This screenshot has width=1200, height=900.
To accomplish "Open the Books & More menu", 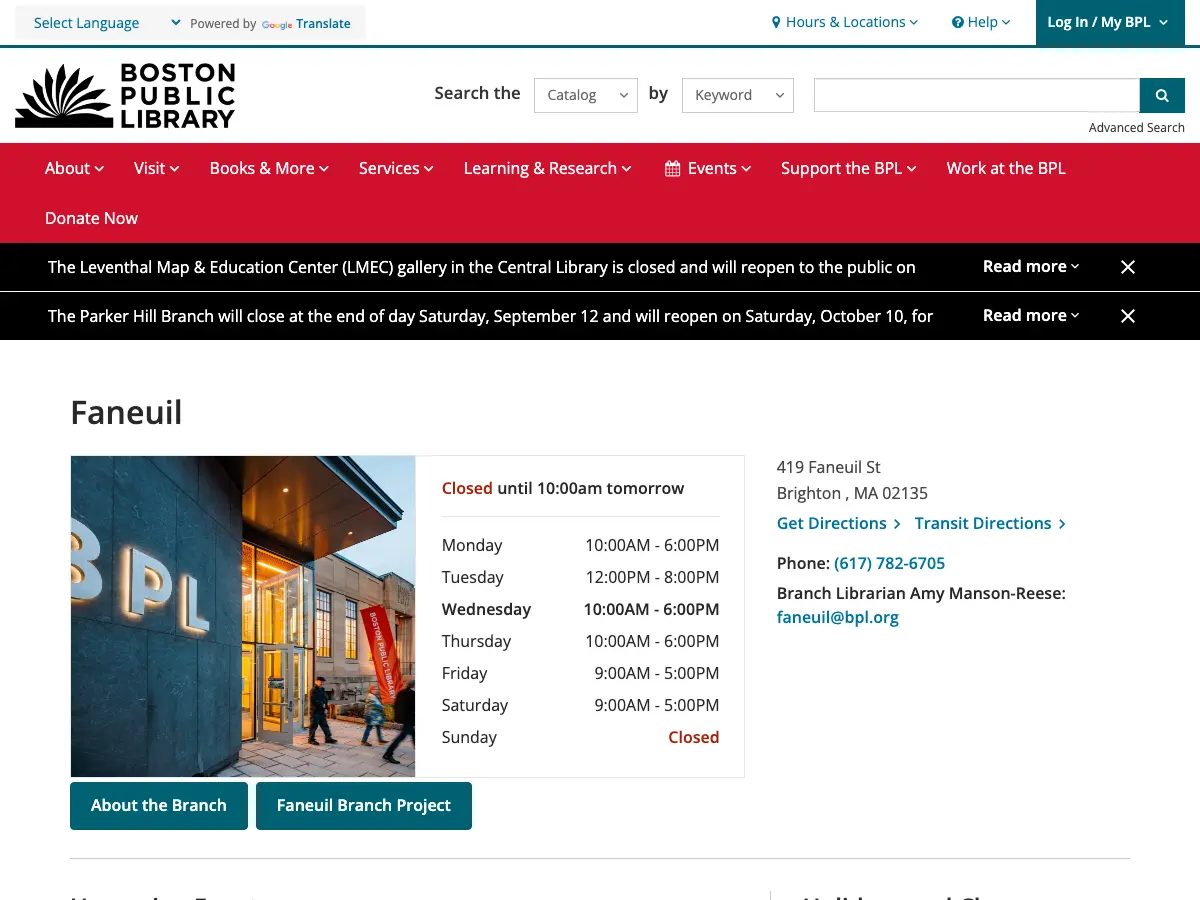I will pyautogui.click(x=269, y=168).
